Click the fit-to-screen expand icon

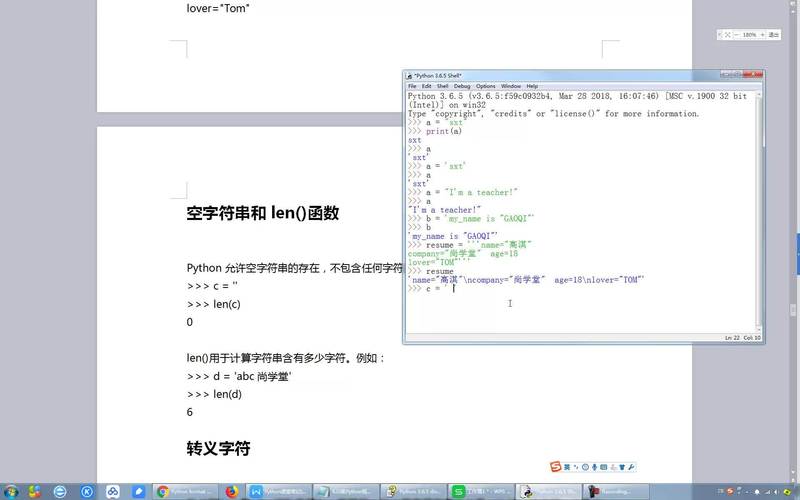728,35
